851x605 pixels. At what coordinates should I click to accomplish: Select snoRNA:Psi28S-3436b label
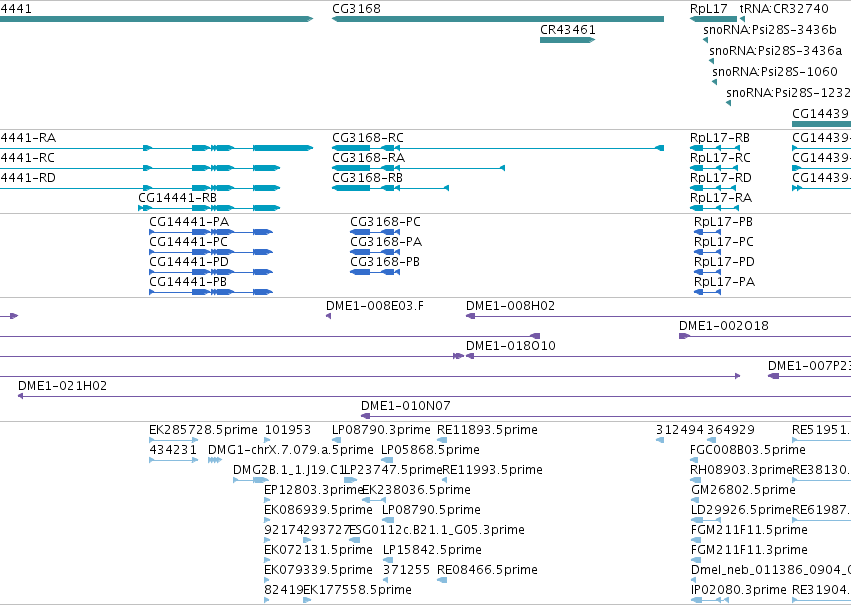770,29
